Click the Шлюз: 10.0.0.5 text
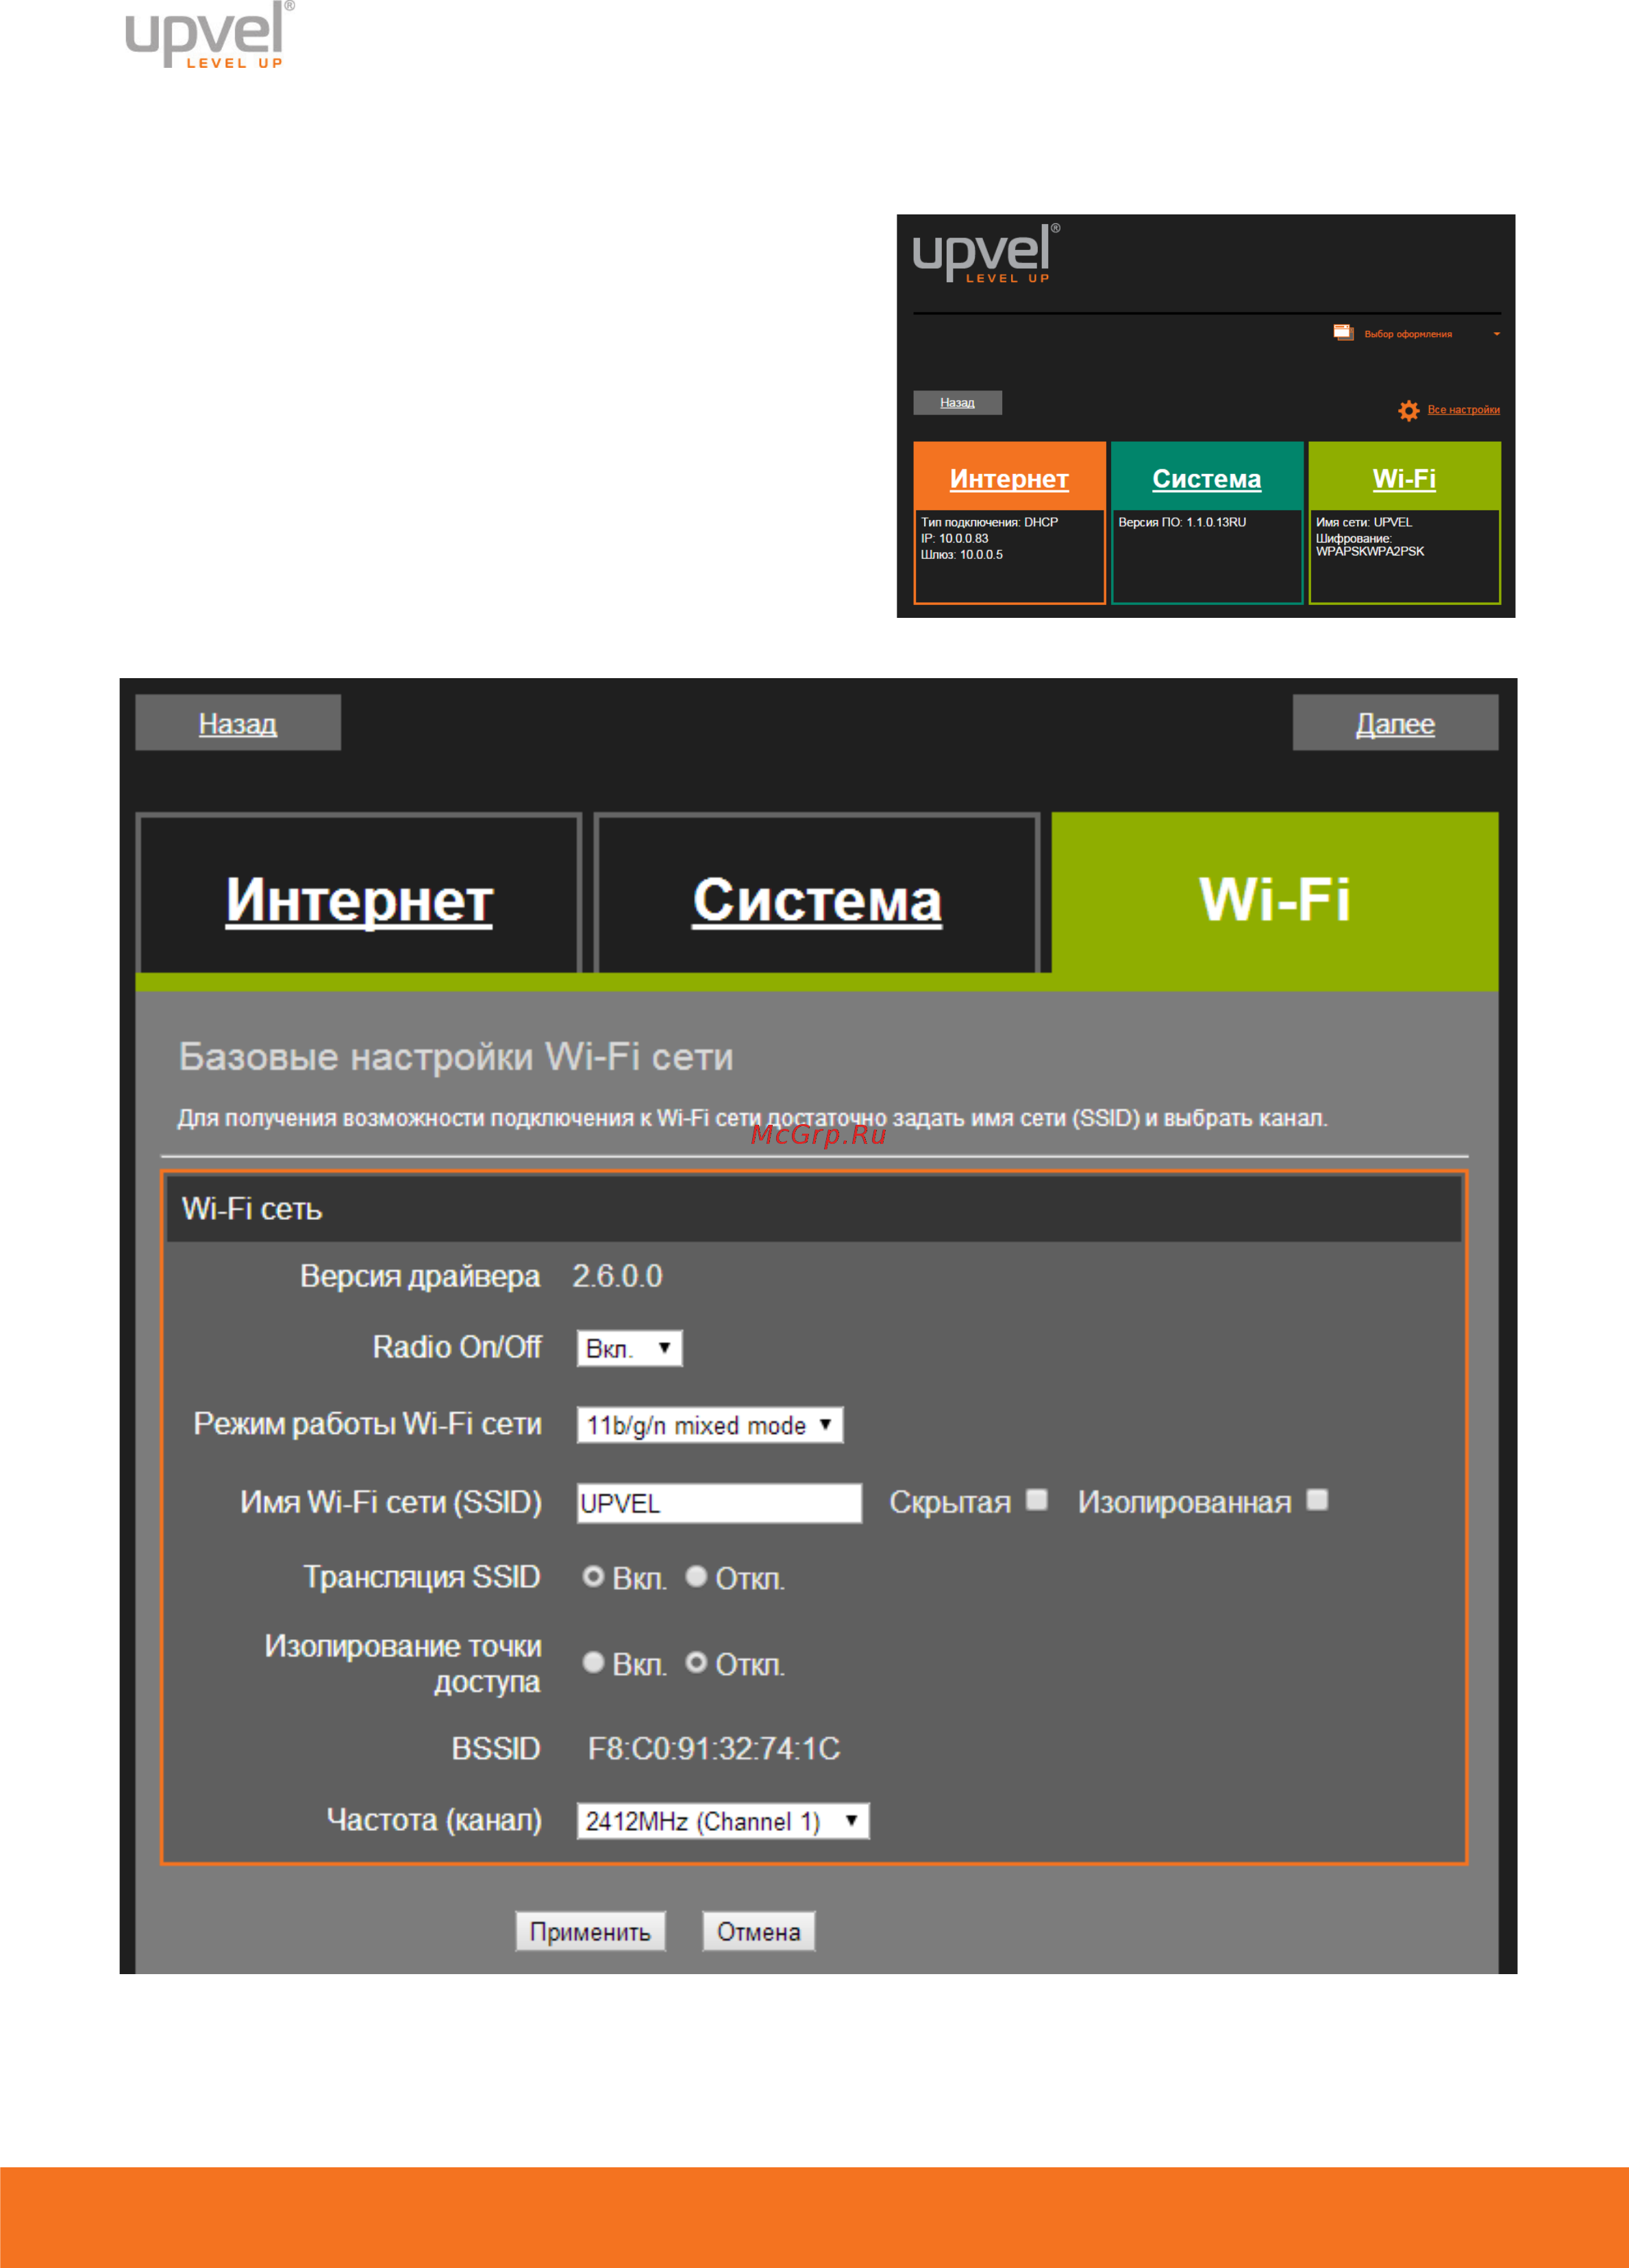The image size is (1629, 2268). coord(962,554)
